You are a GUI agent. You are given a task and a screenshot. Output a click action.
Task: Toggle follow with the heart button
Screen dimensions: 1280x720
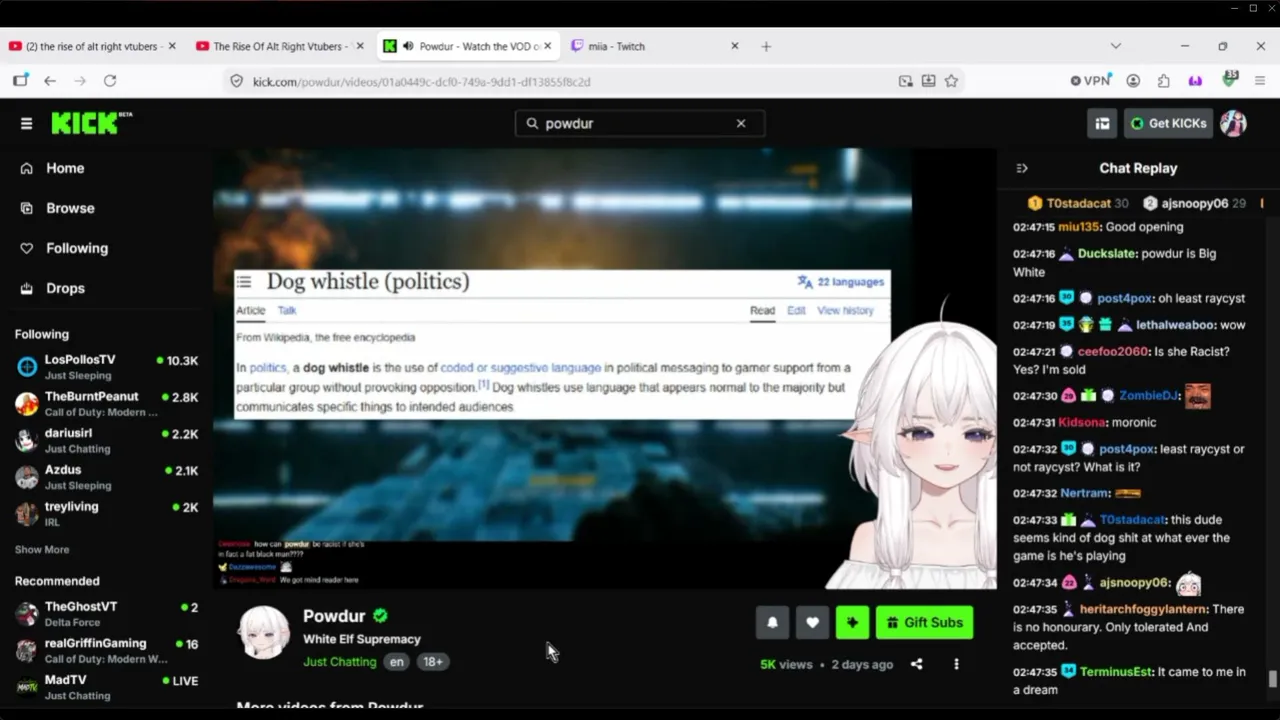(x=812, y=622)
